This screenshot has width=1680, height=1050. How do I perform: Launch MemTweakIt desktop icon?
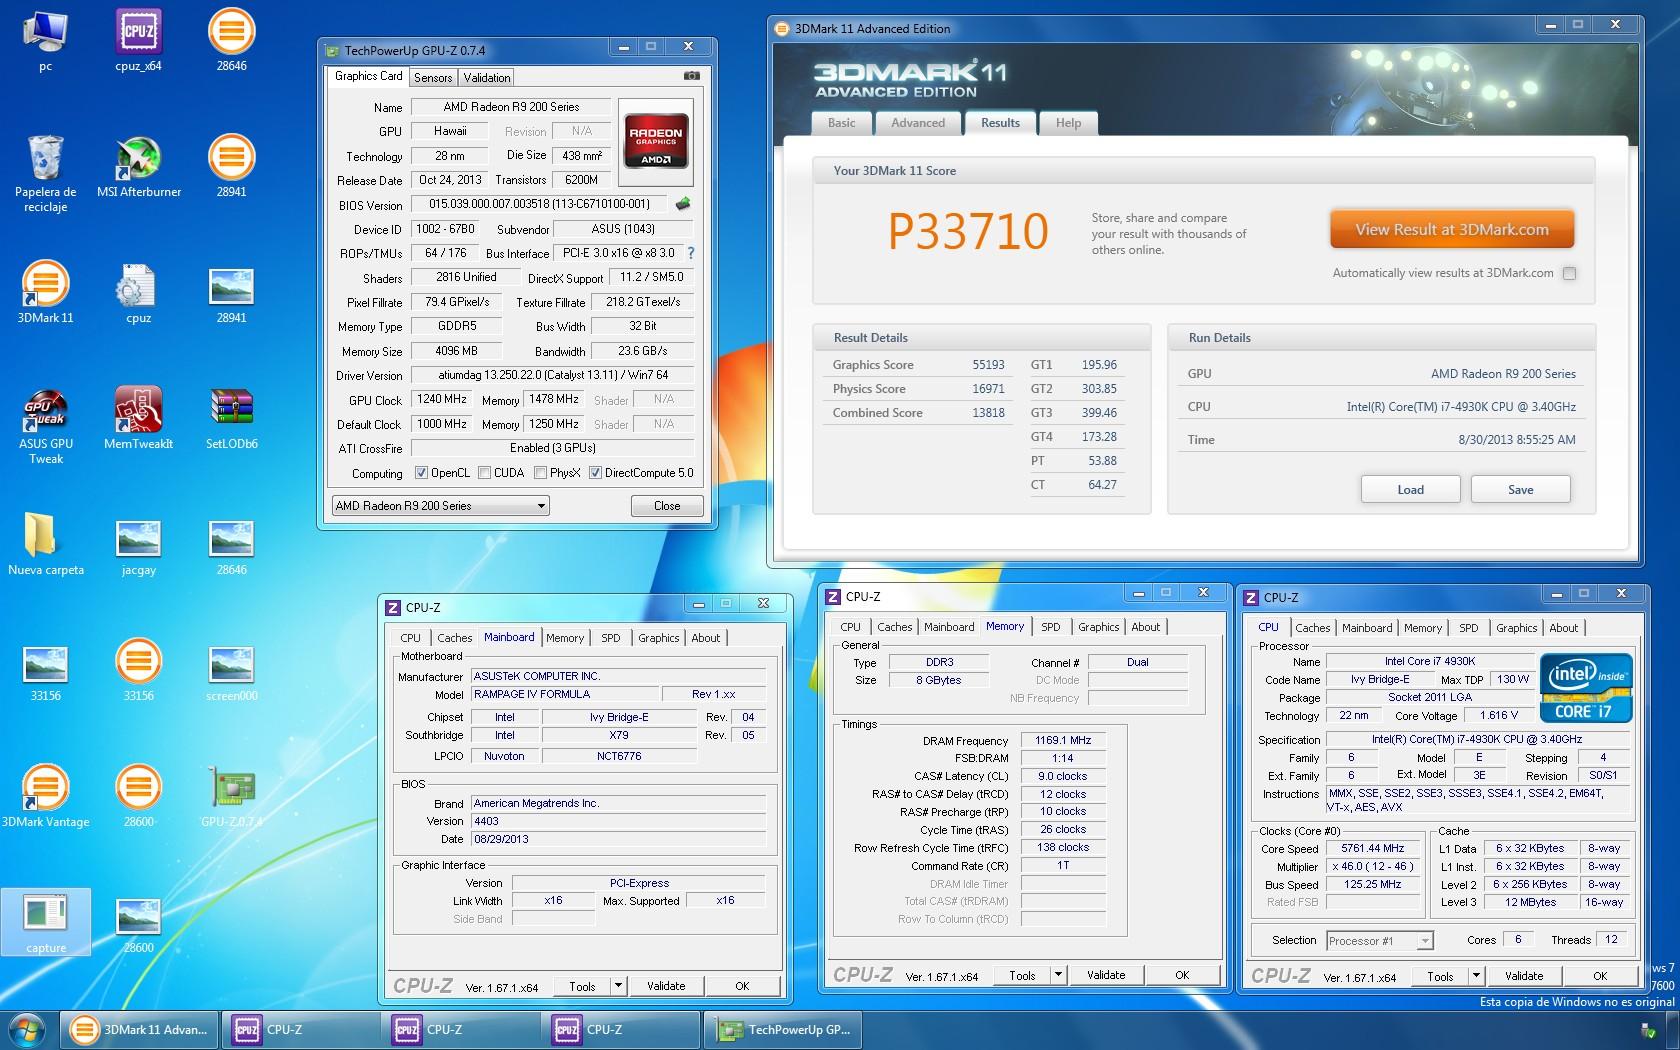(138, 418)
